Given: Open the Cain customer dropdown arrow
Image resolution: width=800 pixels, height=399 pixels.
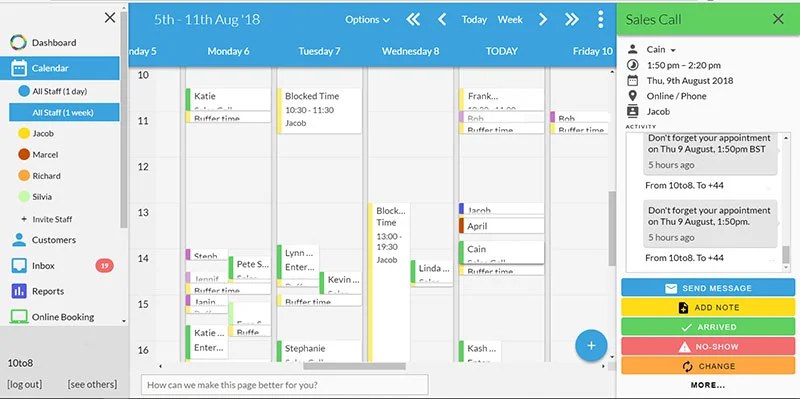Looking at the screenshot, I should 673,50.
